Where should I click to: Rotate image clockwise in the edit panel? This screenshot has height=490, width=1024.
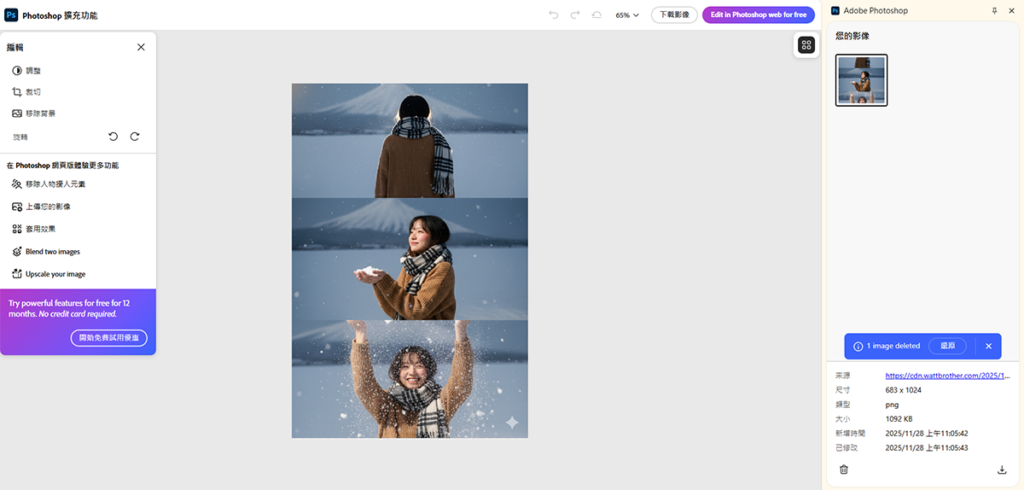135,136
